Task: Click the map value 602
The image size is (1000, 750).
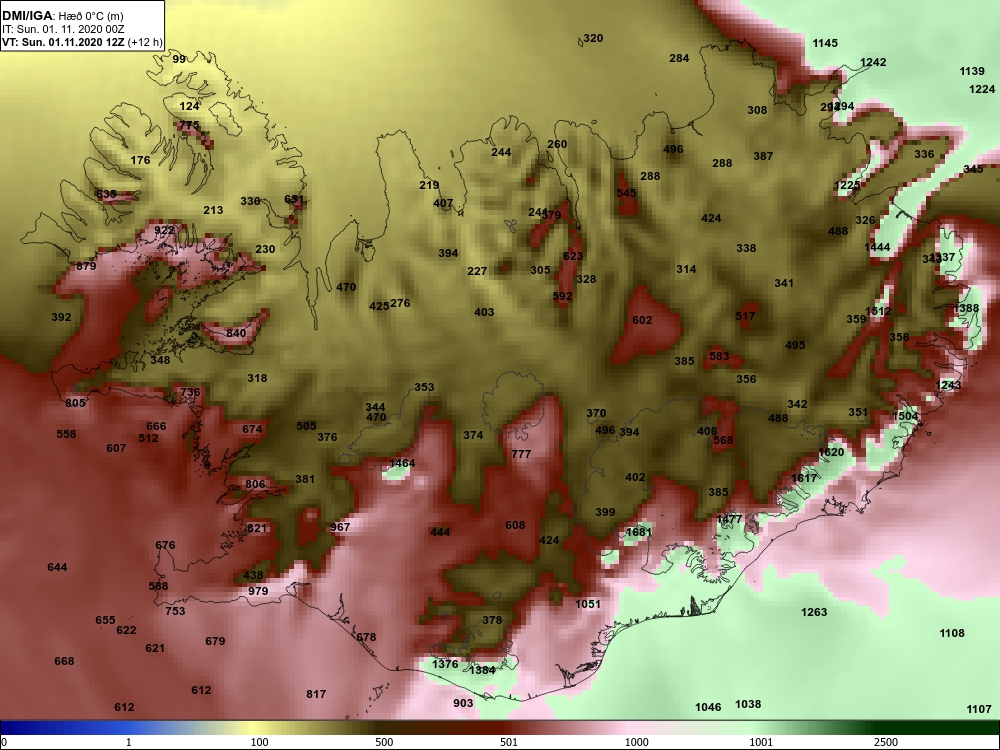Action: 642,320
